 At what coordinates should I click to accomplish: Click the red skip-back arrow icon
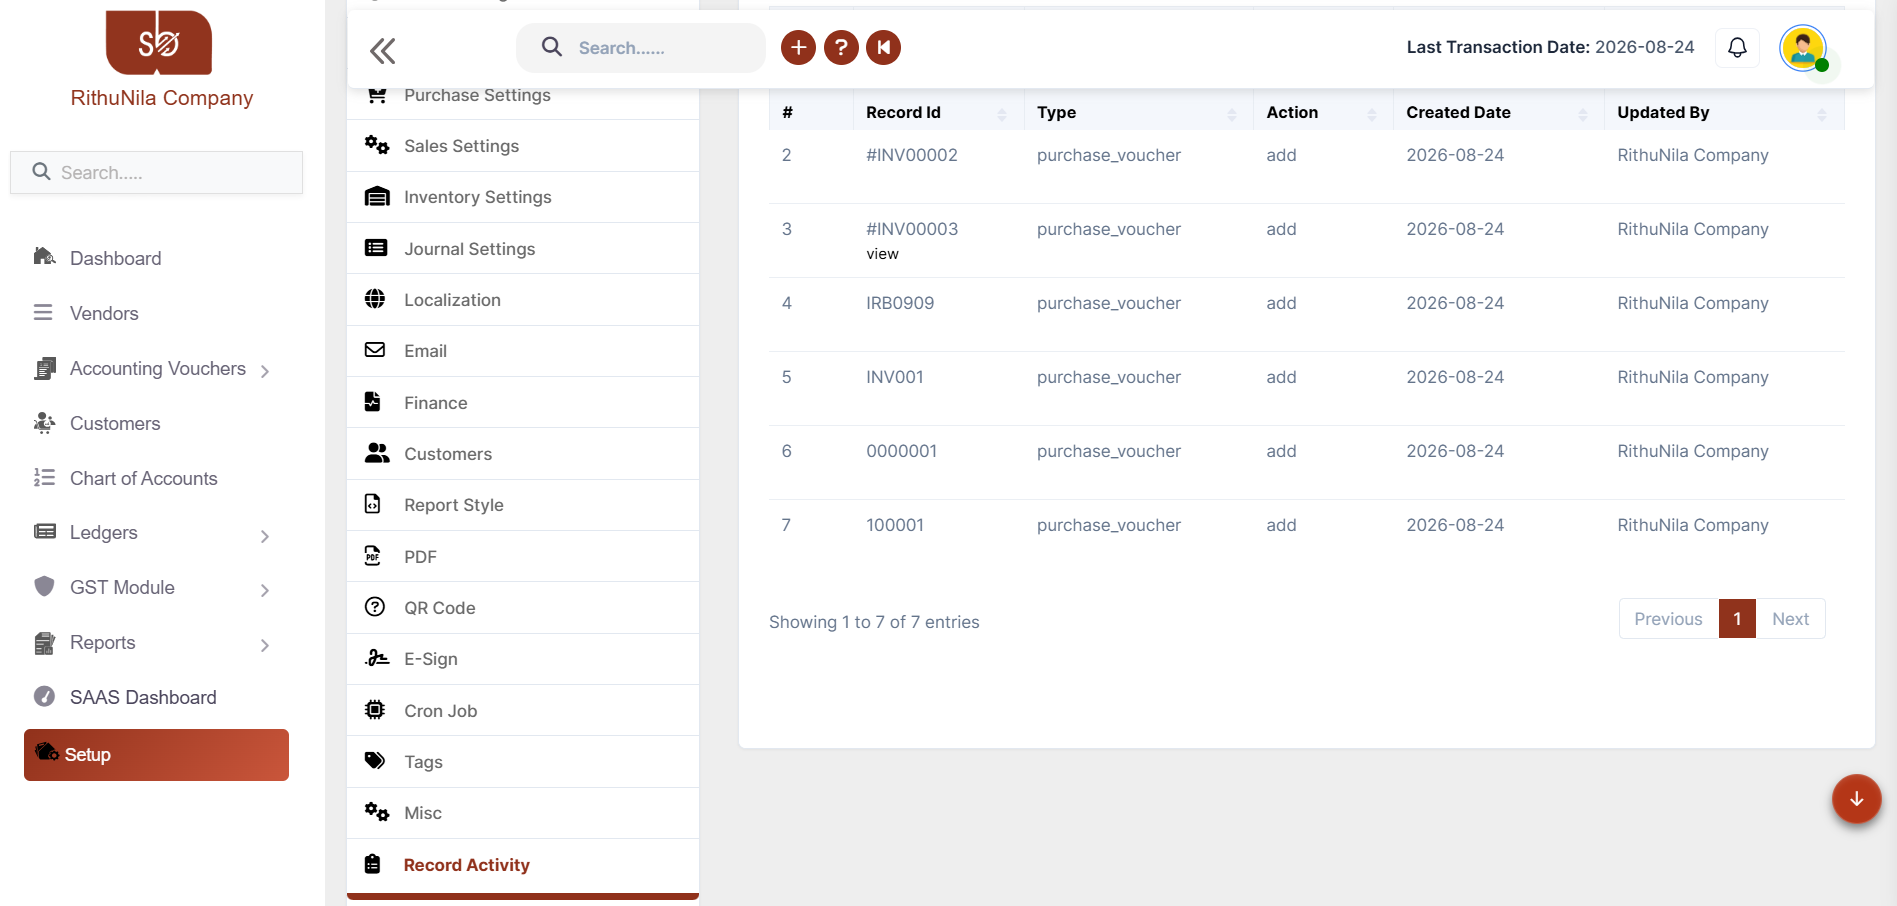[x=884, y=47]
